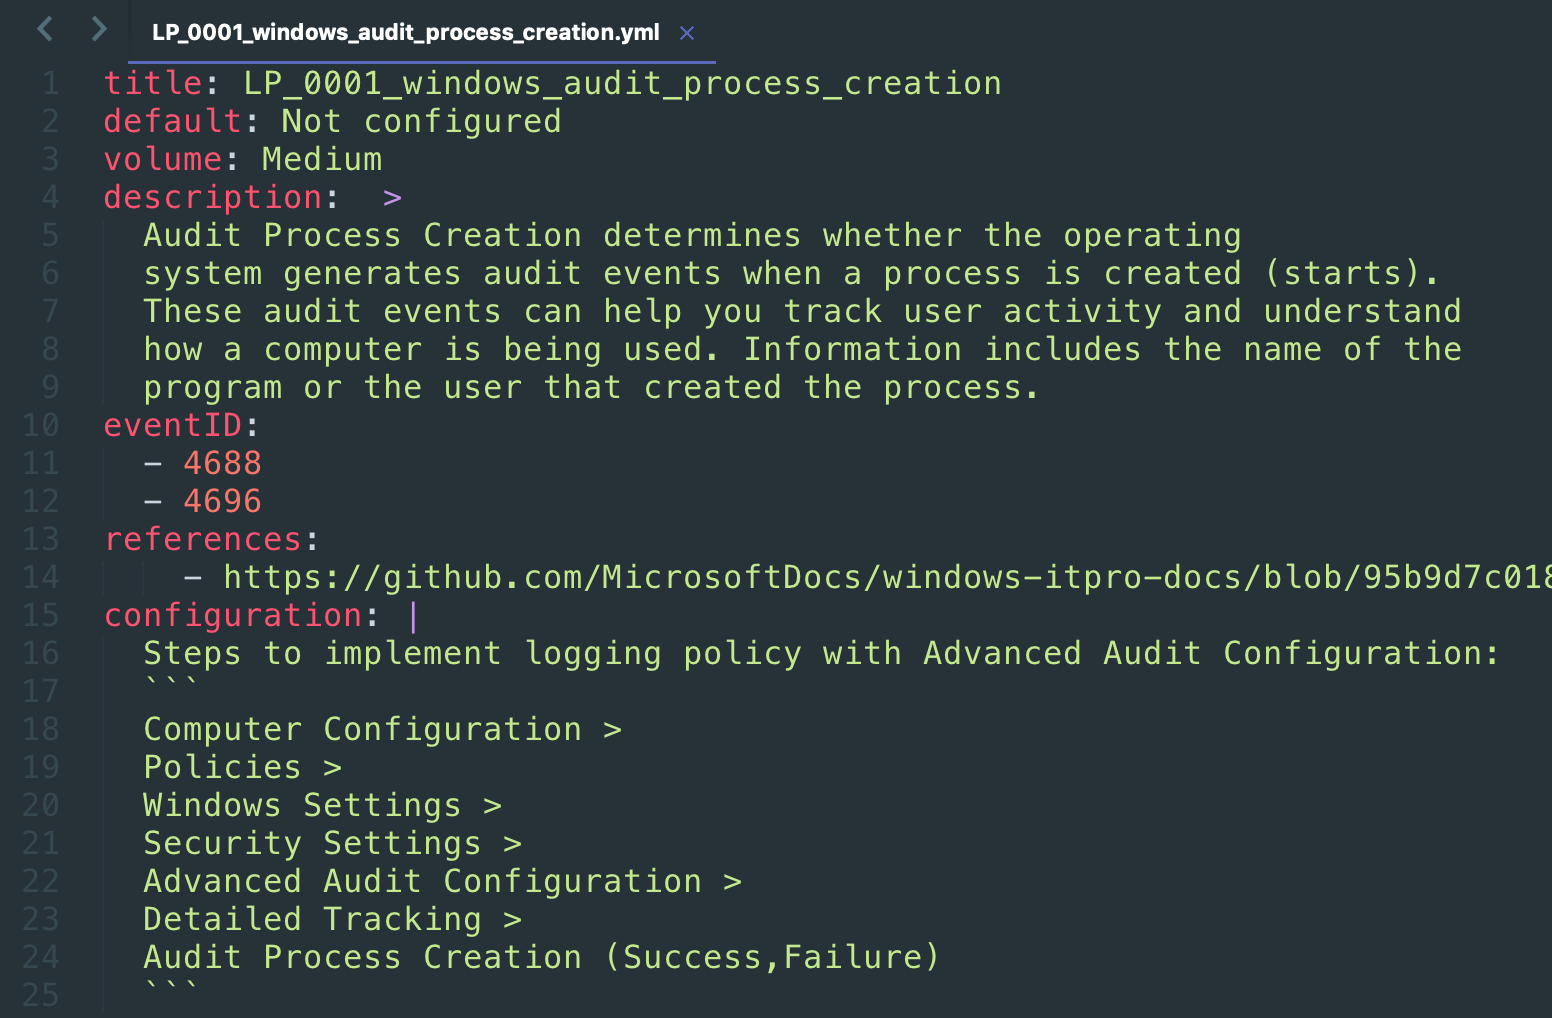
Task: Click the 'volume' key
Action: pos(163,159)
